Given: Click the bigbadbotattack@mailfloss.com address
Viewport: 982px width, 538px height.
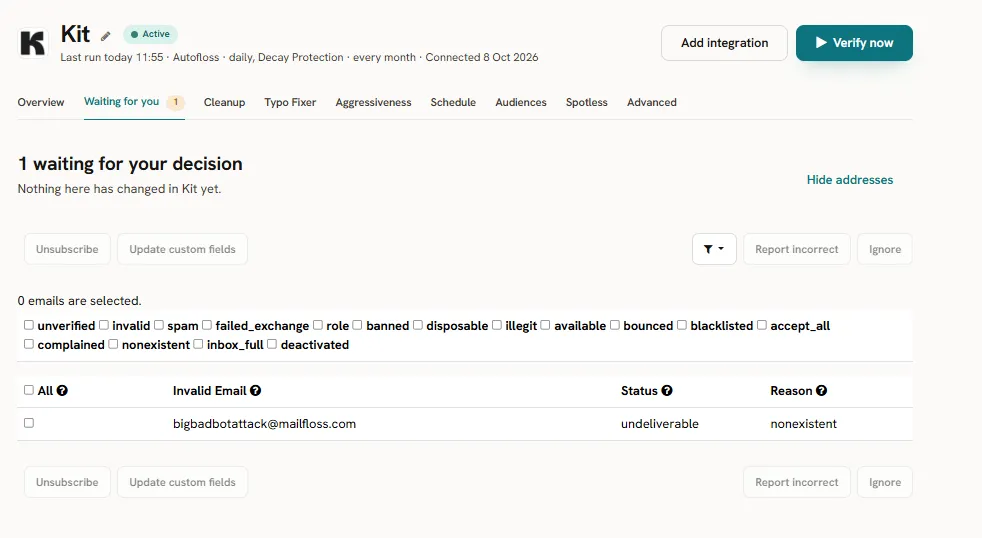Looking at the screenshot, I should (264, 424).
